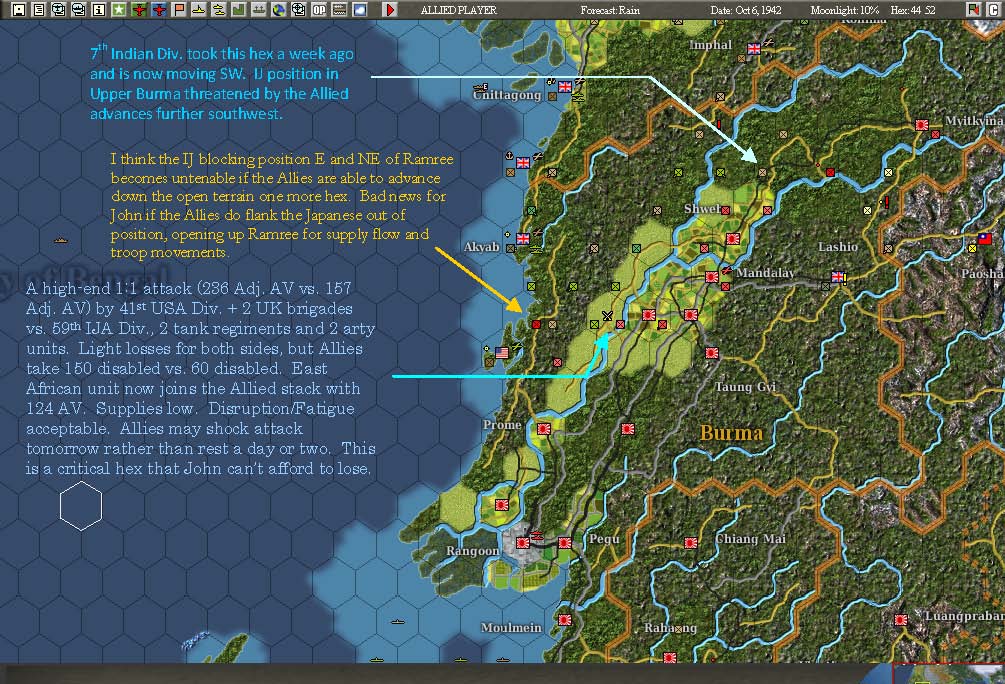Click the flag icon at top right
Viewport: 1005px width, 684px height.
click(974, 9)
